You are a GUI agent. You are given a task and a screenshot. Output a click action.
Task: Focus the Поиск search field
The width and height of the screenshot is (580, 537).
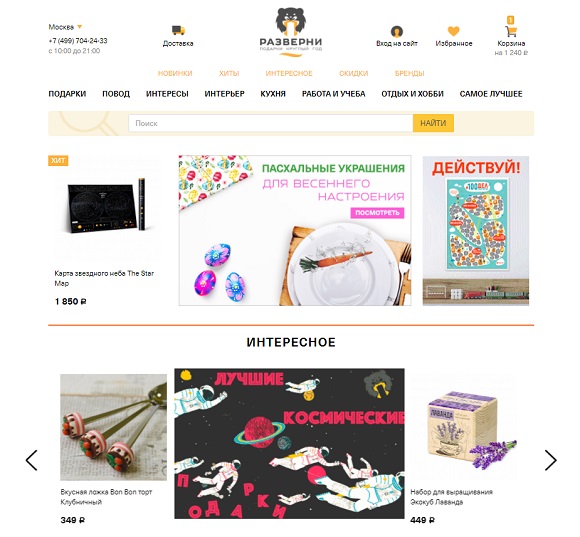click(271, 123)
